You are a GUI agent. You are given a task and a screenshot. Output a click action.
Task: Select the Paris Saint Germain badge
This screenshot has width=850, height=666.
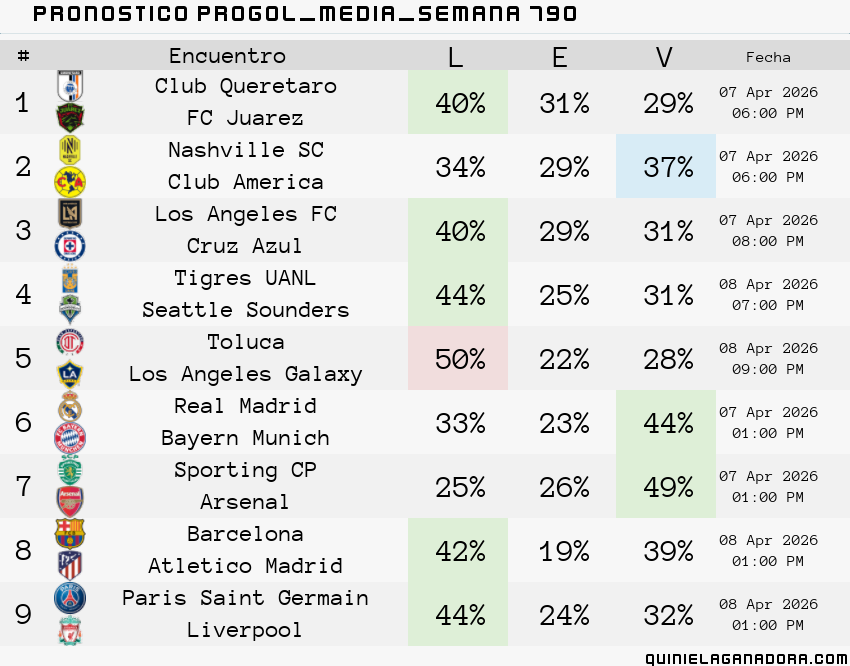click(x=70, y=598)
